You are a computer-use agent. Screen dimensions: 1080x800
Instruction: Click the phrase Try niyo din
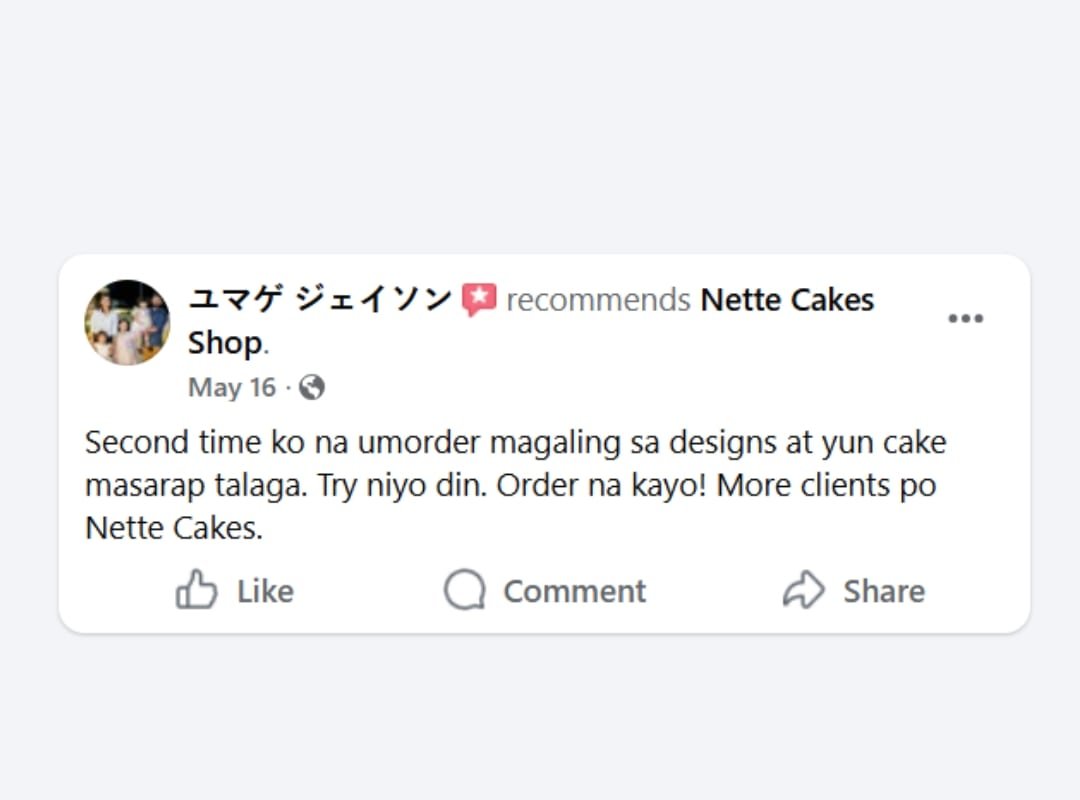pyautogui.click(x=402, y=485)
